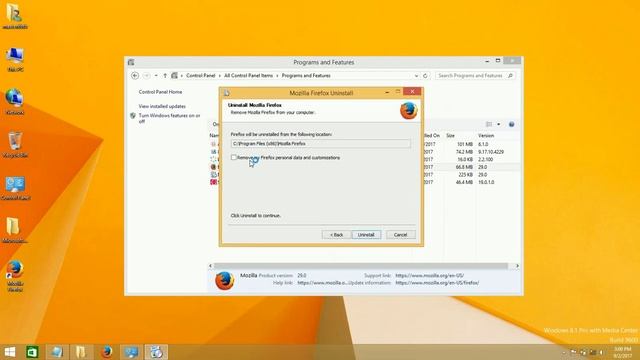Select the This PC desktop icon
Viewport: 640px width, 360px height.
coord(15,59)
